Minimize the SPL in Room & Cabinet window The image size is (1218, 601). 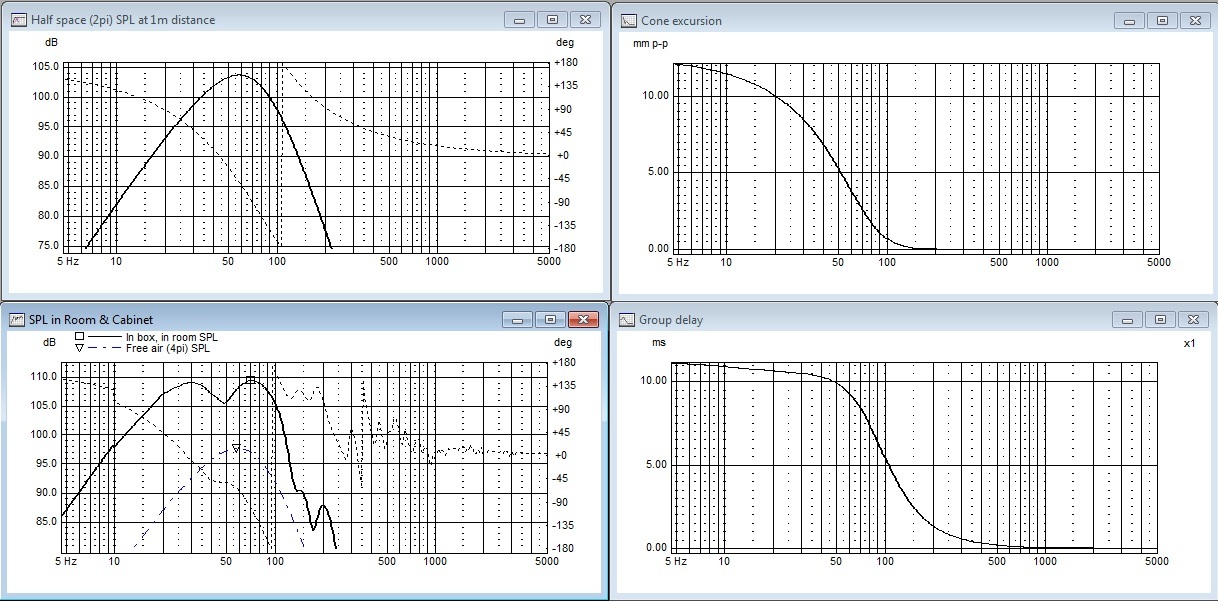pos(519,319)
